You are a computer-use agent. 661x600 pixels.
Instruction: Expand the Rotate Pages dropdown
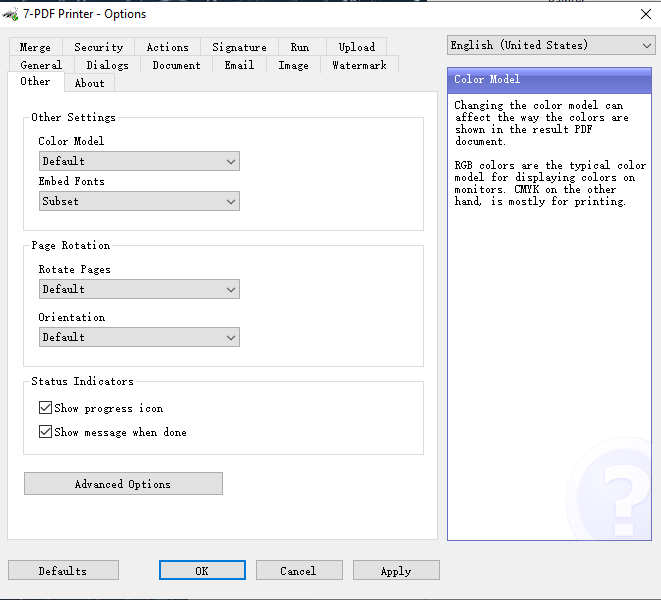pos(139,289)
